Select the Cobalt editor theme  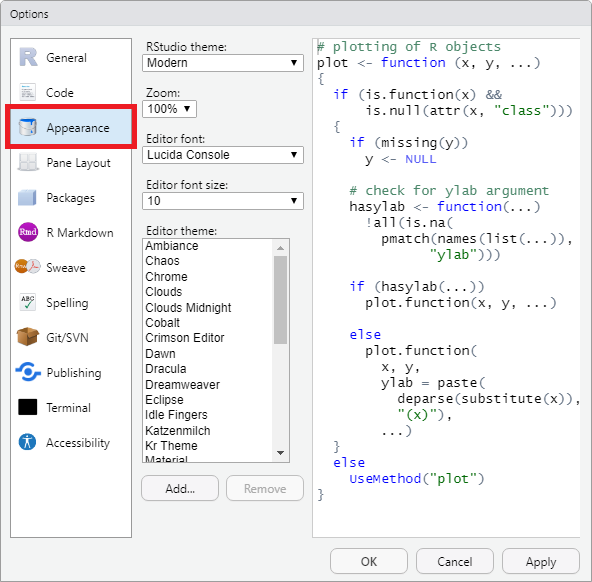tap(208, 323)
